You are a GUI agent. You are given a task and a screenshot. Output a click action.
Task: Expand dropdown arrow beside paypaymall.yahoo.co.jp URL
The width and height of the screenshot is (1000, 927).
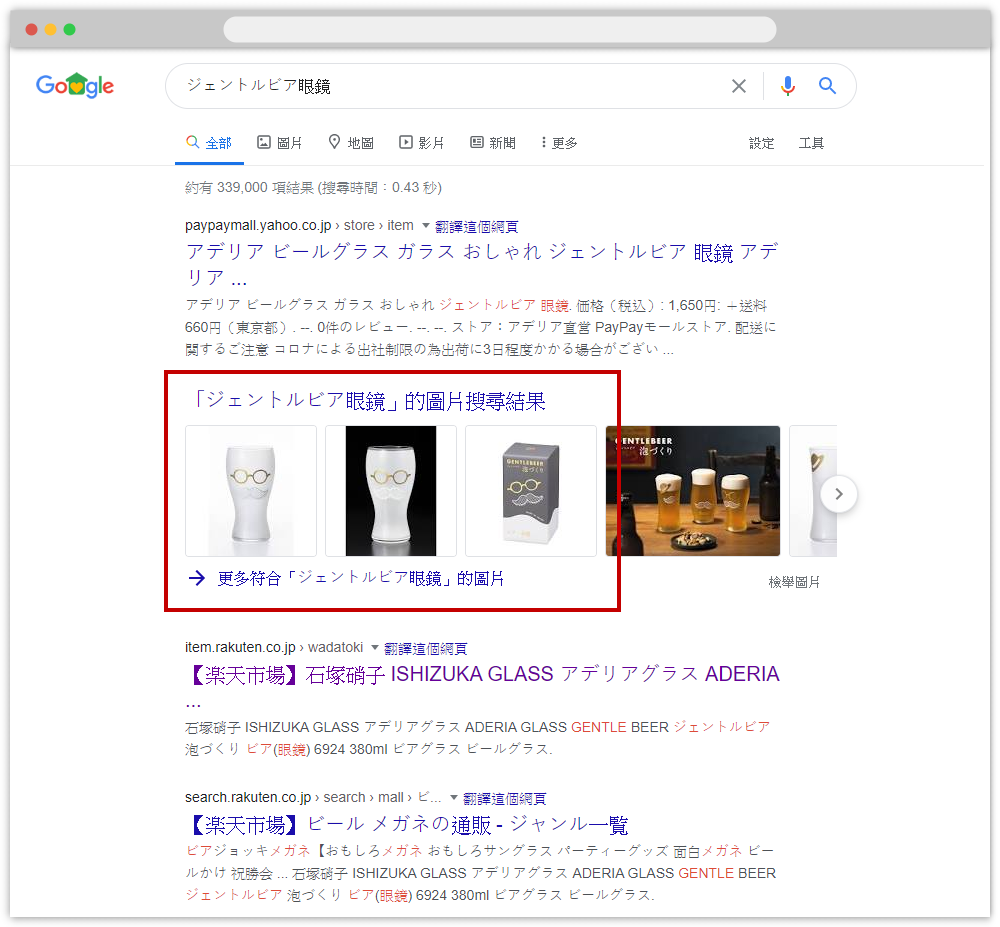426,226
